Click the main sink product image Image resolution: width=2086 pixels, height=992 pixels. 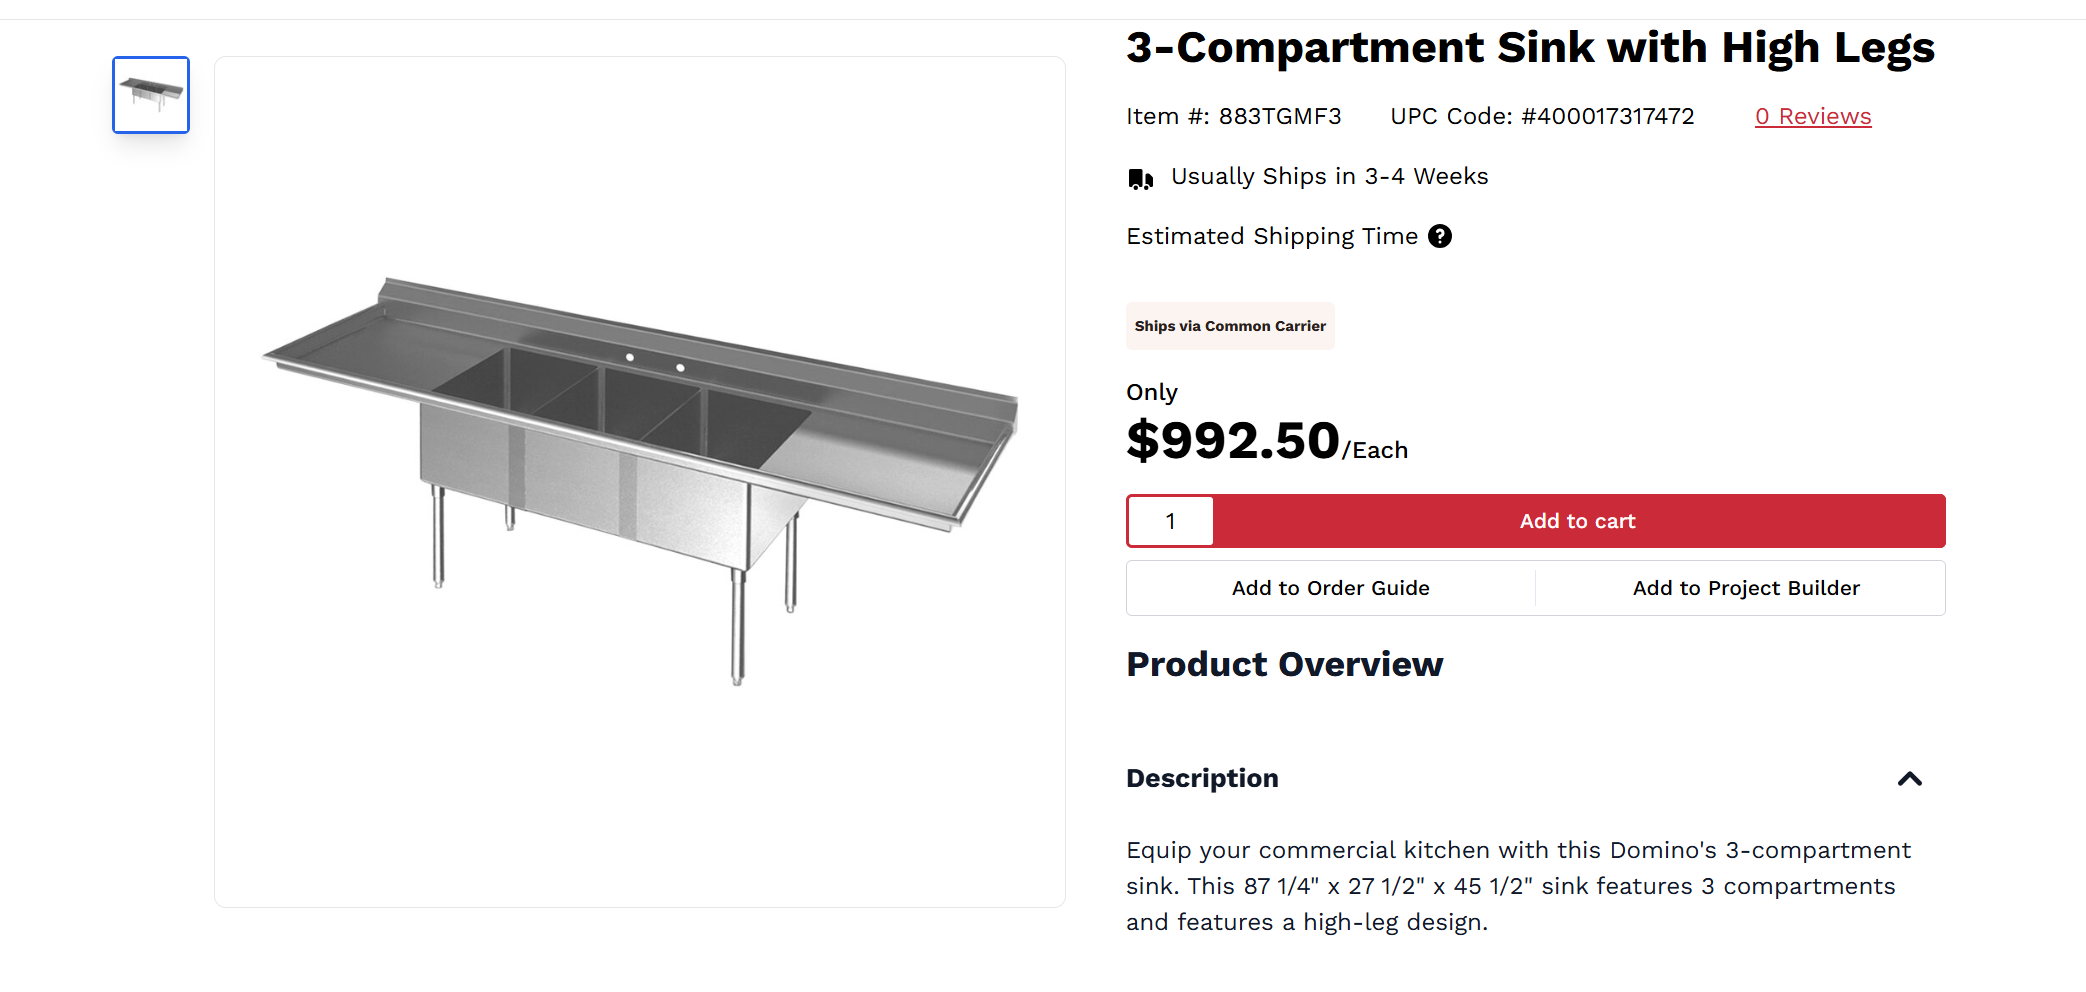tap(640, 480)
